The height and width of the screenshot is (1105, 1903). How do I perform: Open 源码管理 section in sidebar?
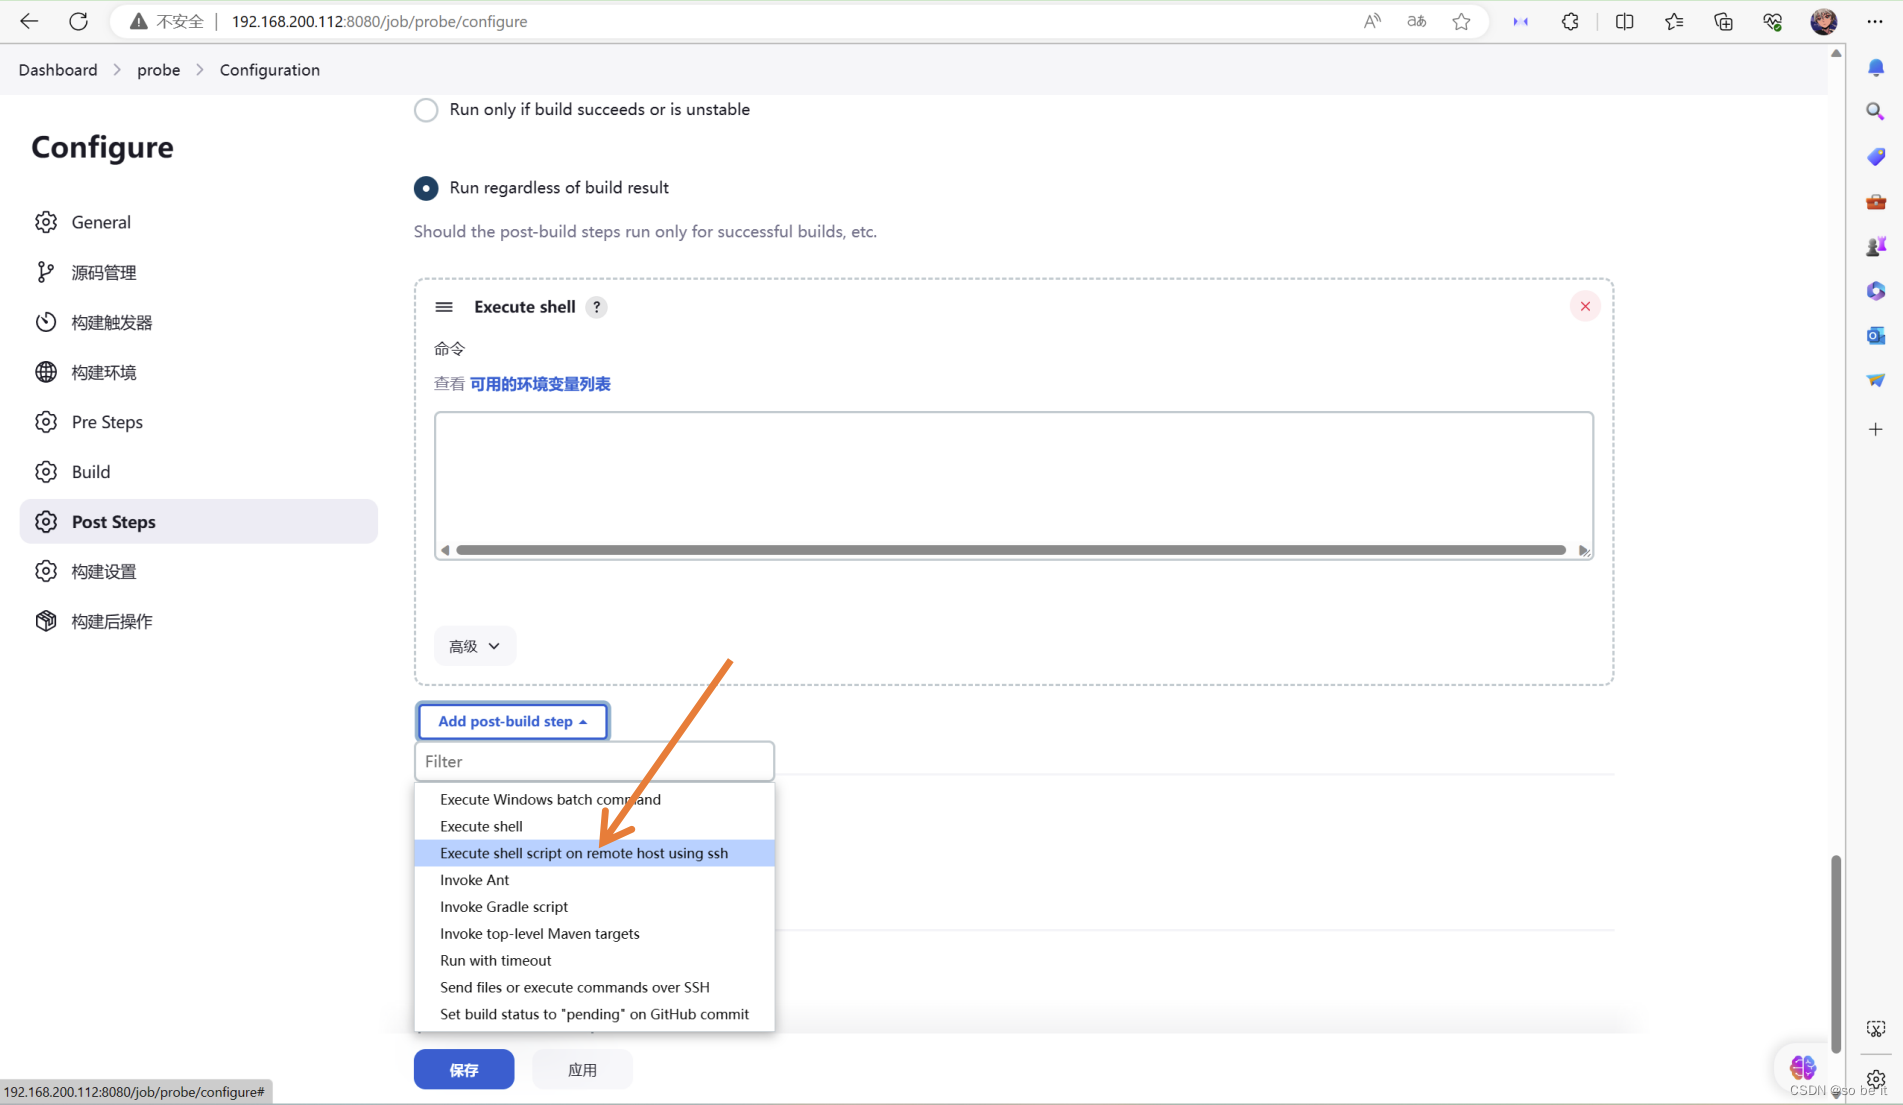pos(199,272)
